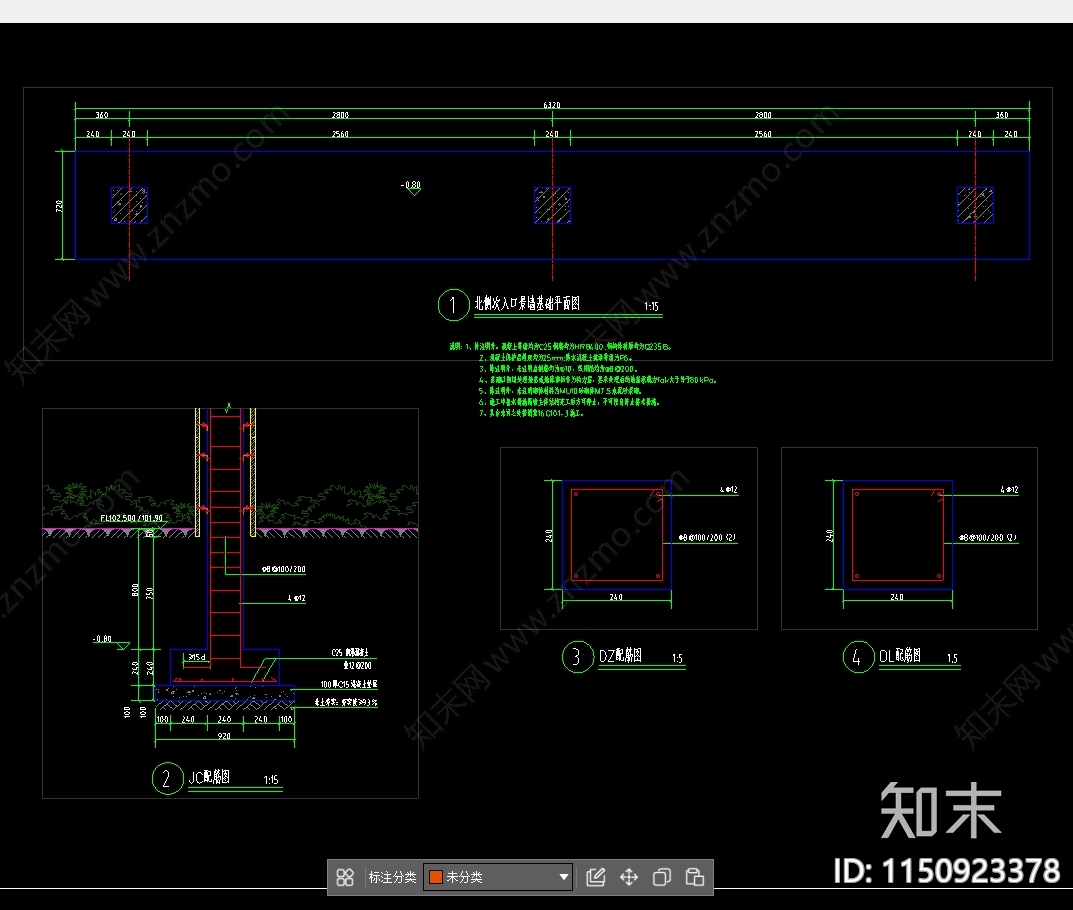Click the paste clipboard icon
Viewport: 1073px width, 910px height.
(694, 877)
